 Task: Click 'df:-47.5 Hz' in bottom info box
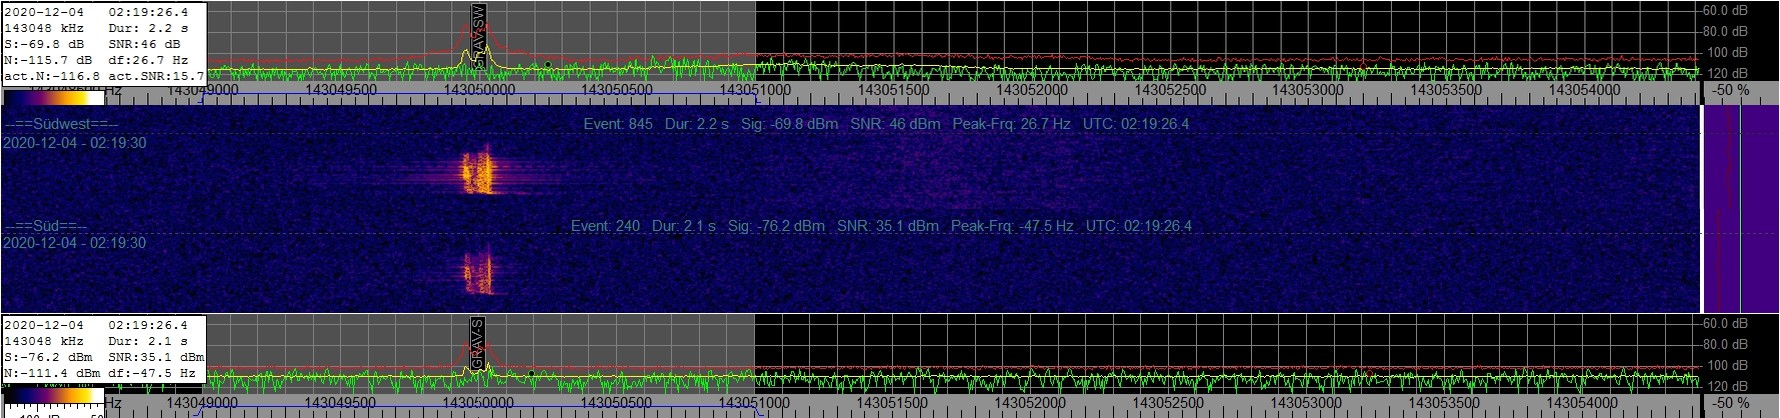152,373
